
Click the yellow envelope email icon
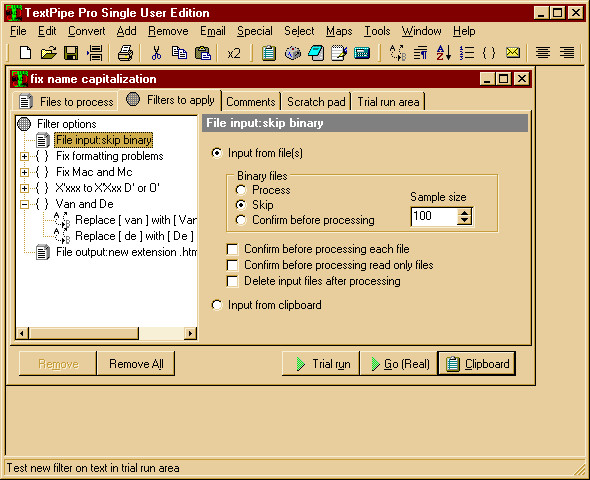[x=513, y=52]
